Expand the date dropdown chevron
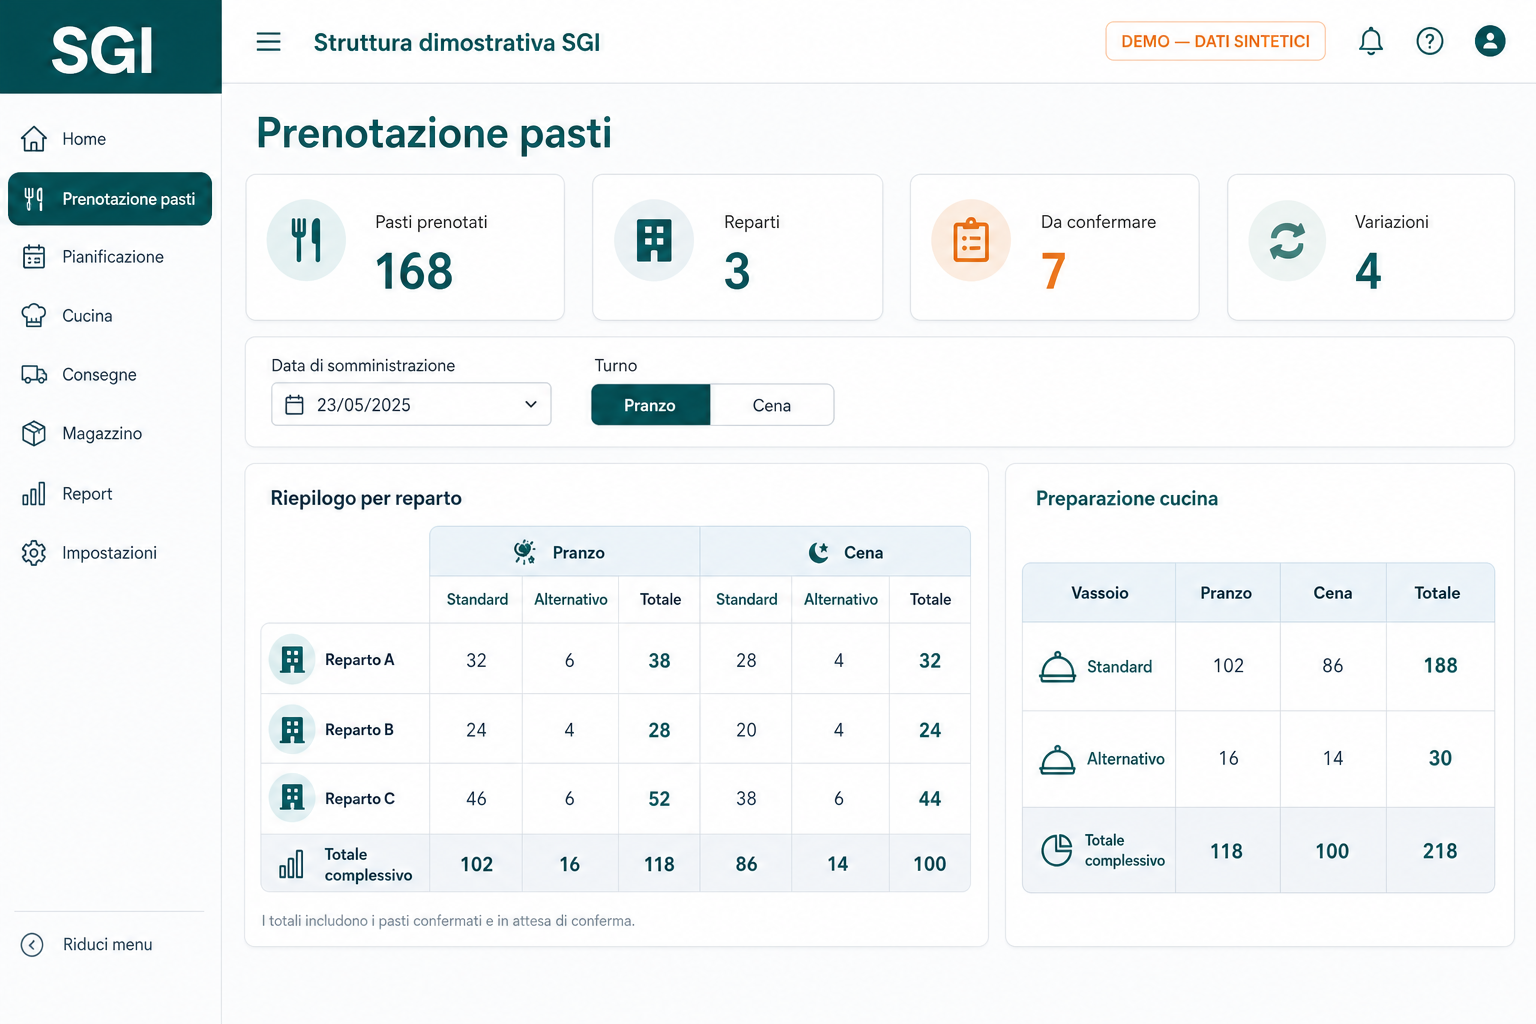This screenshot has width=1536, height=1024. 530,404
